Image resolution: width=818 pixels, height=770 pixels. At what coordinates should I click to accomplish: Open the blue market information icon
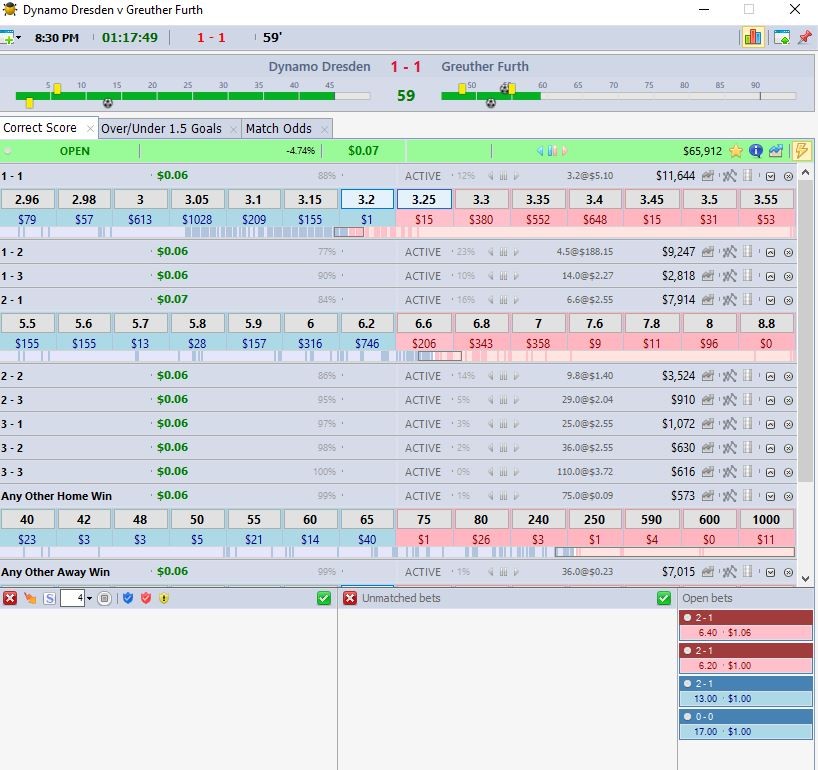coord(756,151)
